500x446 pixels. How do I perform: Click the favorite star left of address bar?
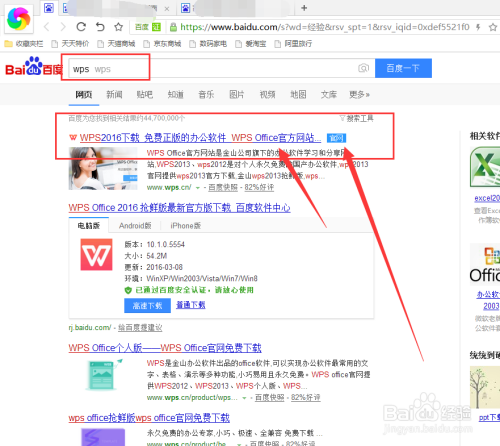tap(118, 27)
